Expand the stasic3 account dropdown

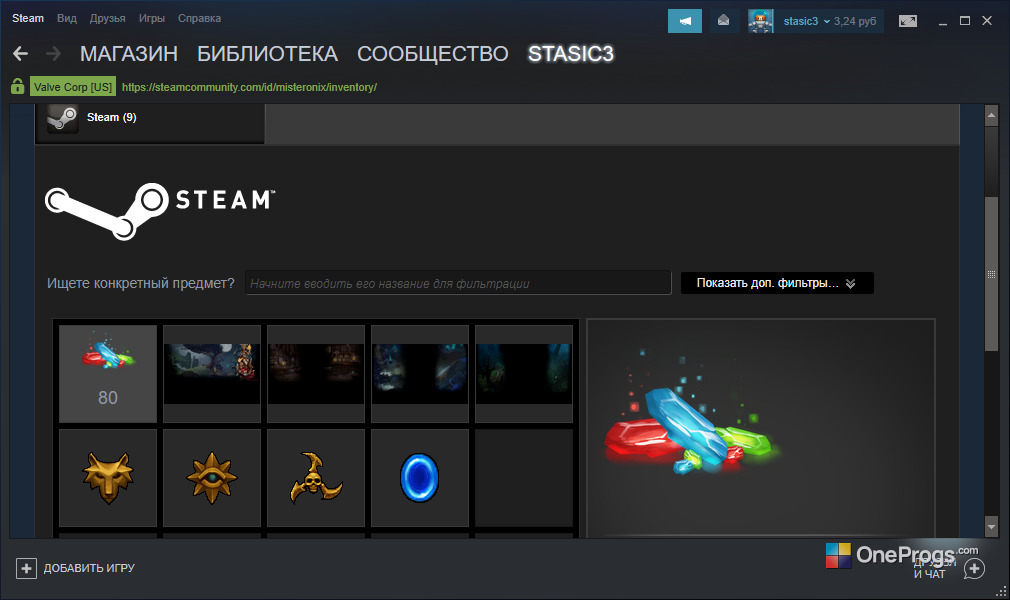coord(807,21)
